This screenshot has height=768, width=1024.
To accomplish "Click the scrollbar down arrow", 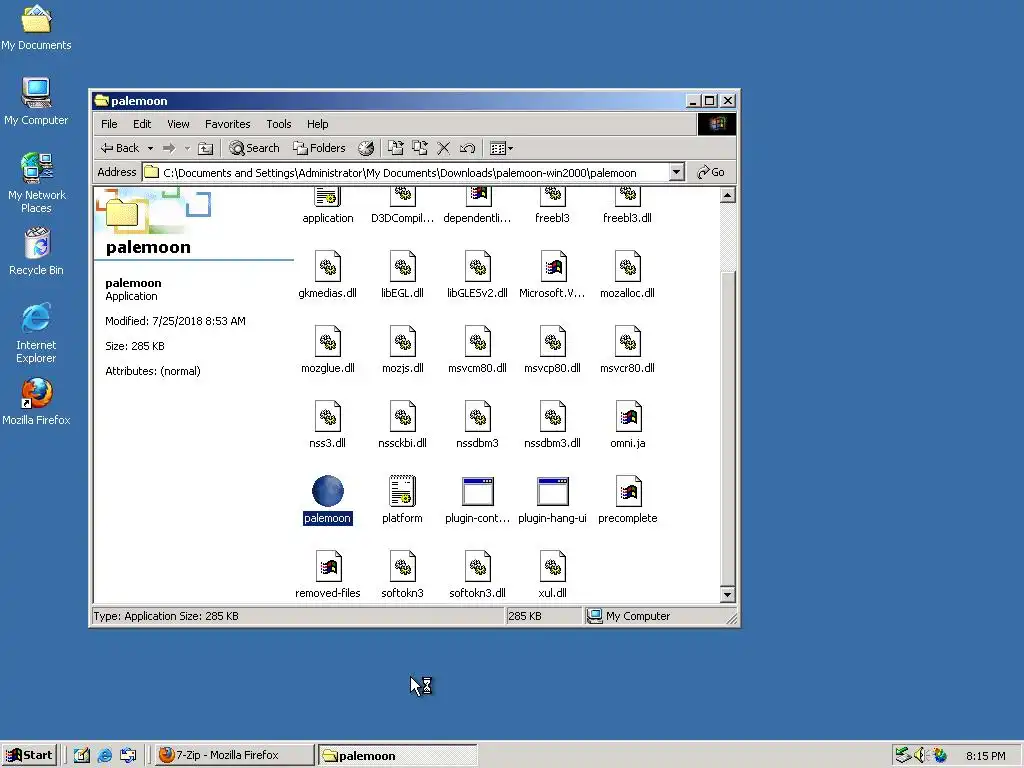I will [728, 594].
